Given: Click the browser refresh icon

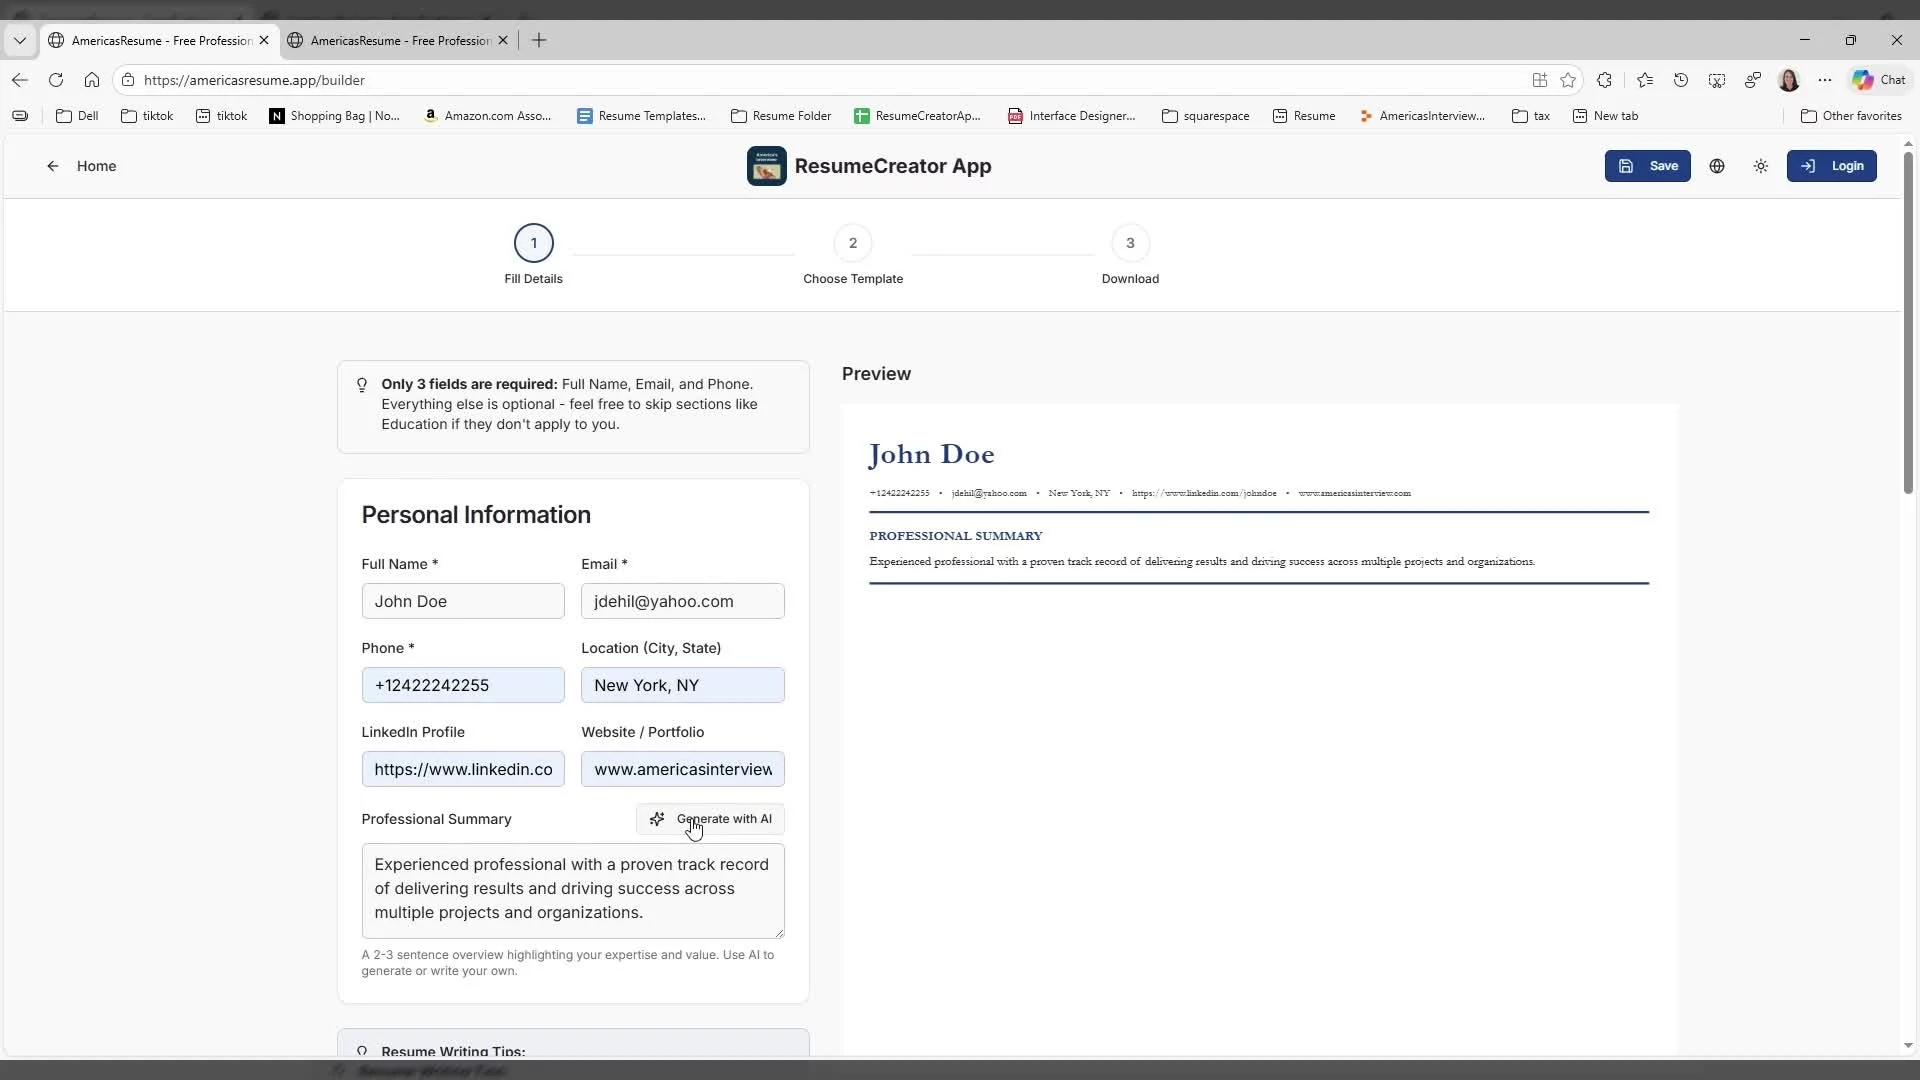Looking at the screenshot, I should (x=56, y=80).
